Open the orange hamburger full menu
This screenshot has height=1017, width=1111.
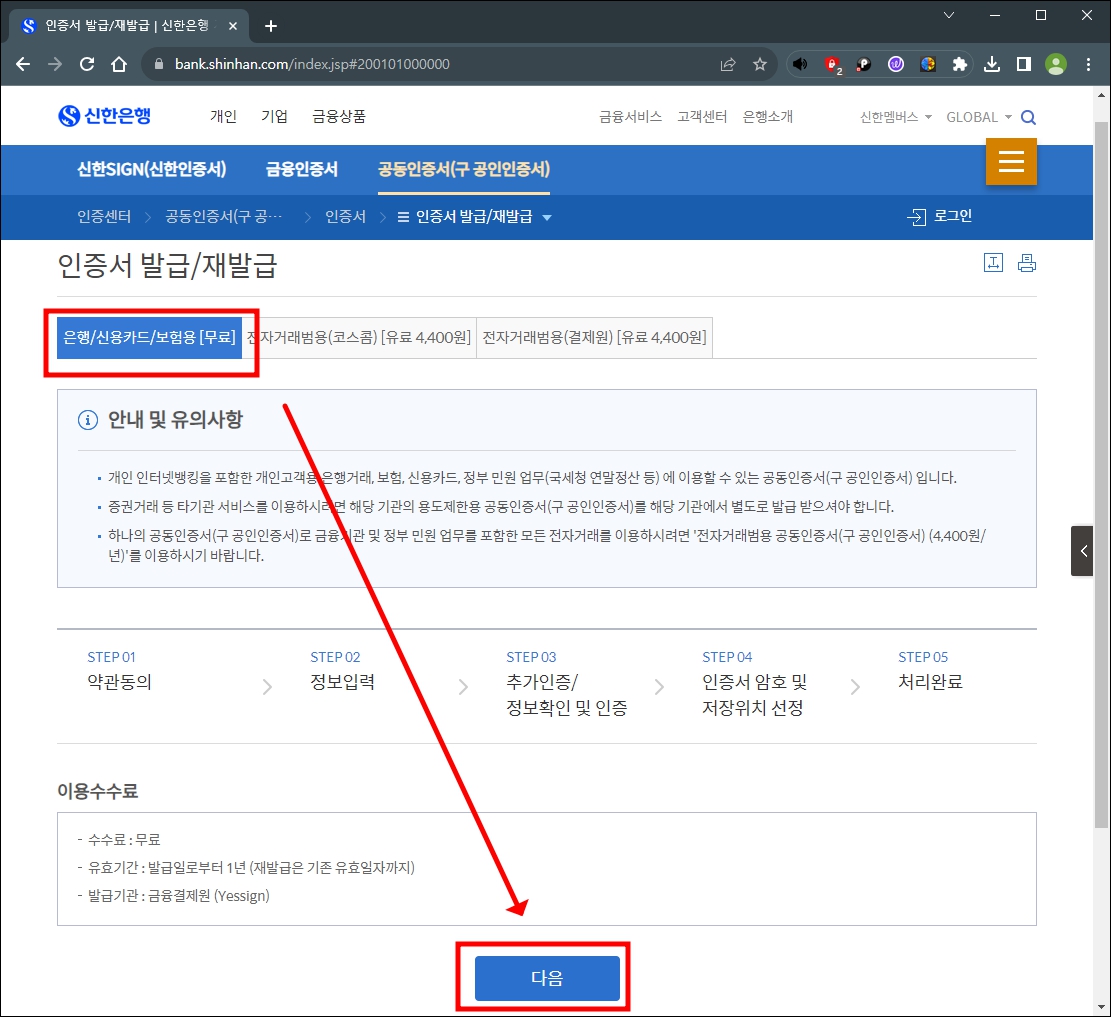coord(1011,162)
